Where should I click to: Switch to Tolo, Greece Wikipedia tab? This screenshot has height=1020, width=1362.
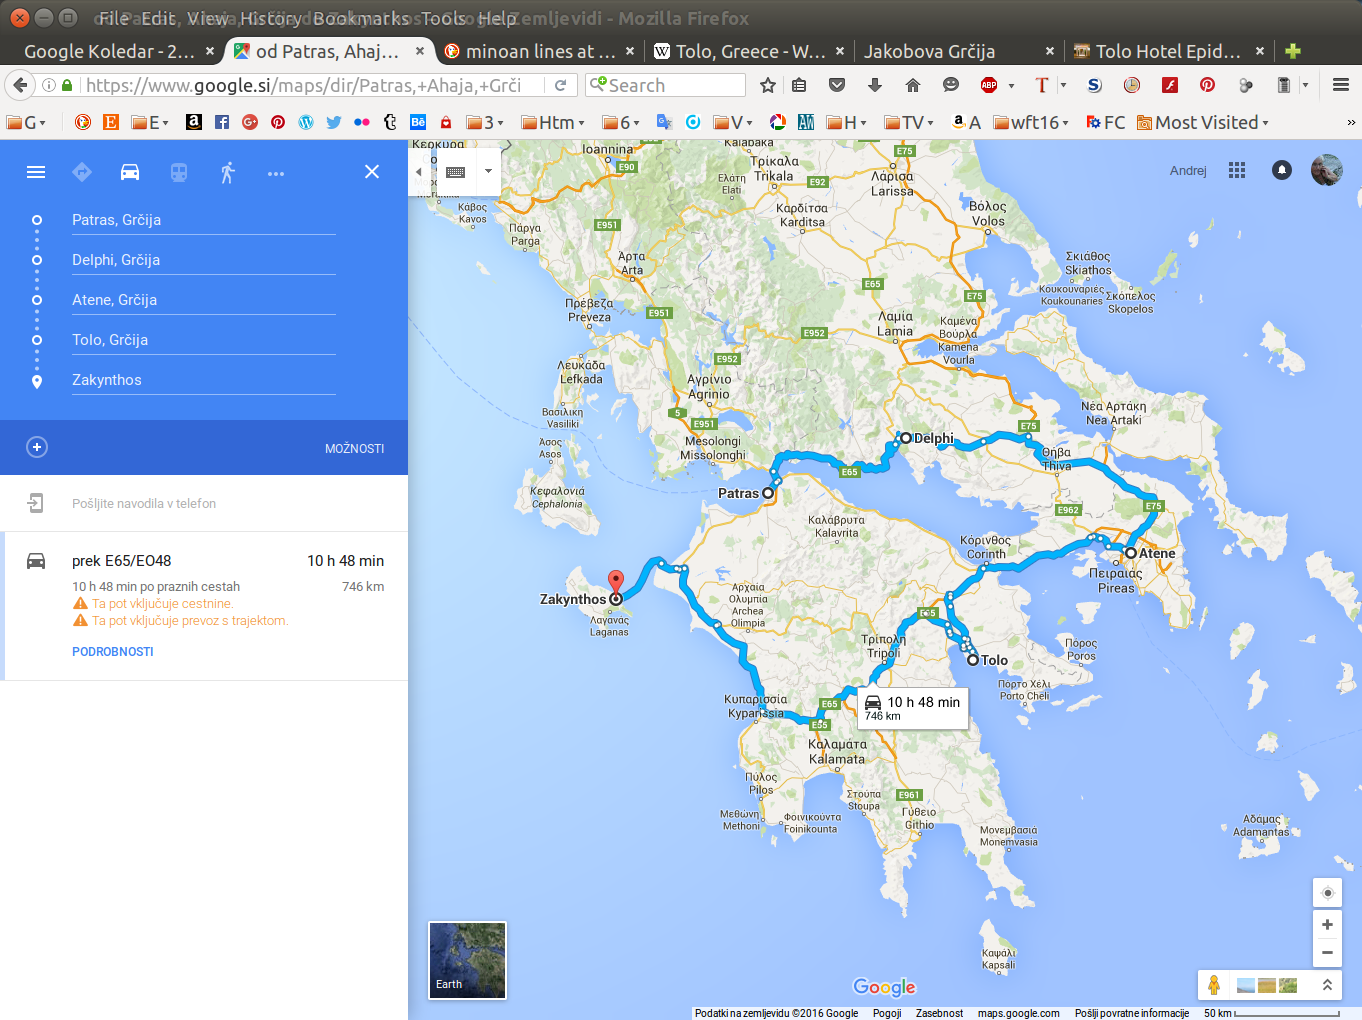[749, 51]
